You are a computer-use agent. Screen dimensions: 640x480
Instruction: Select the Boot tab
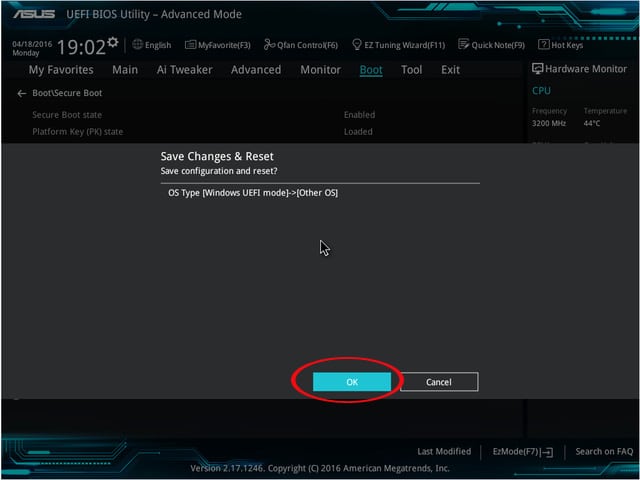(x=371, y=70)
